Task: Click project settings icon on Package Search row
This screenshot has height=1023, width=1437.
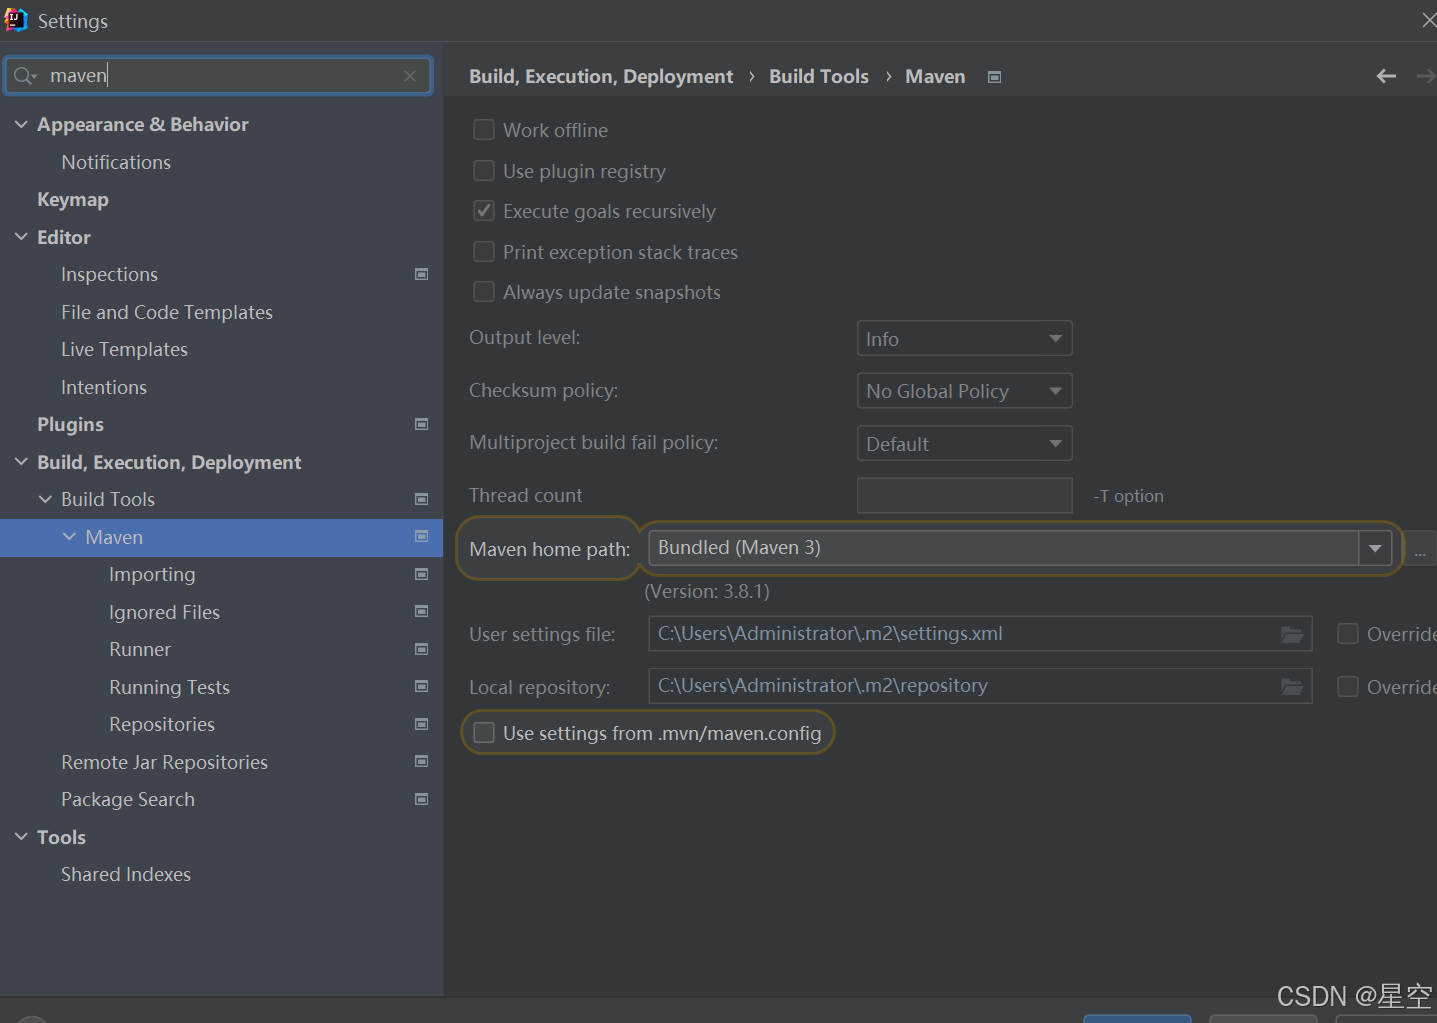Action: click(422, 799)
